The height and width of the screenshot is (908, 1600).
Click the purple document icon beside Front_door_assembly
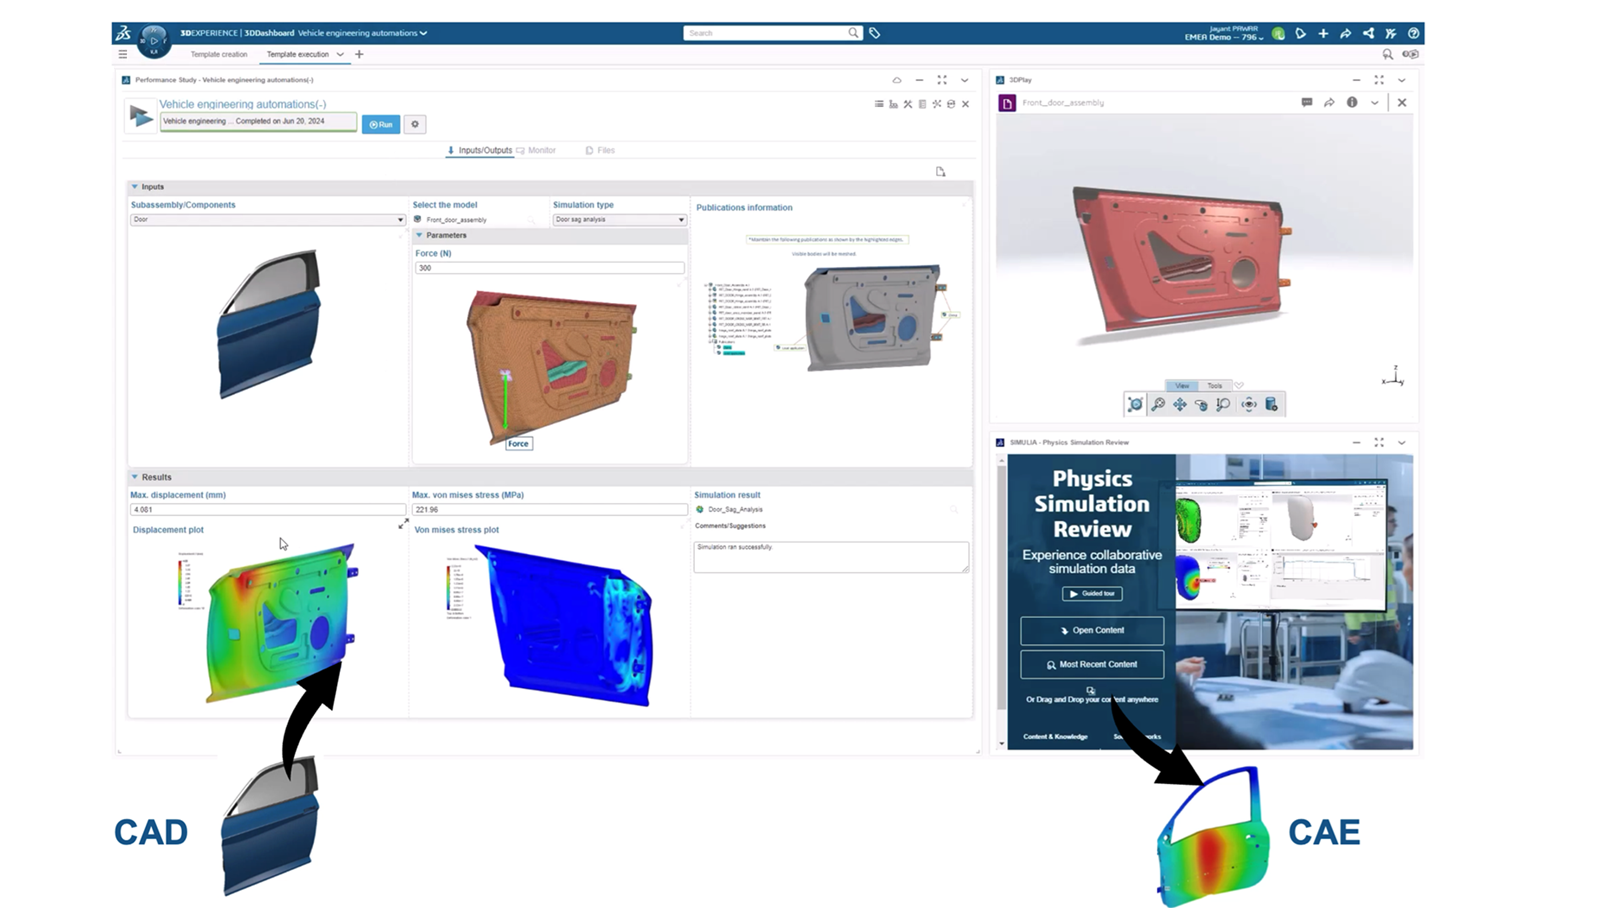[1007, 103]
